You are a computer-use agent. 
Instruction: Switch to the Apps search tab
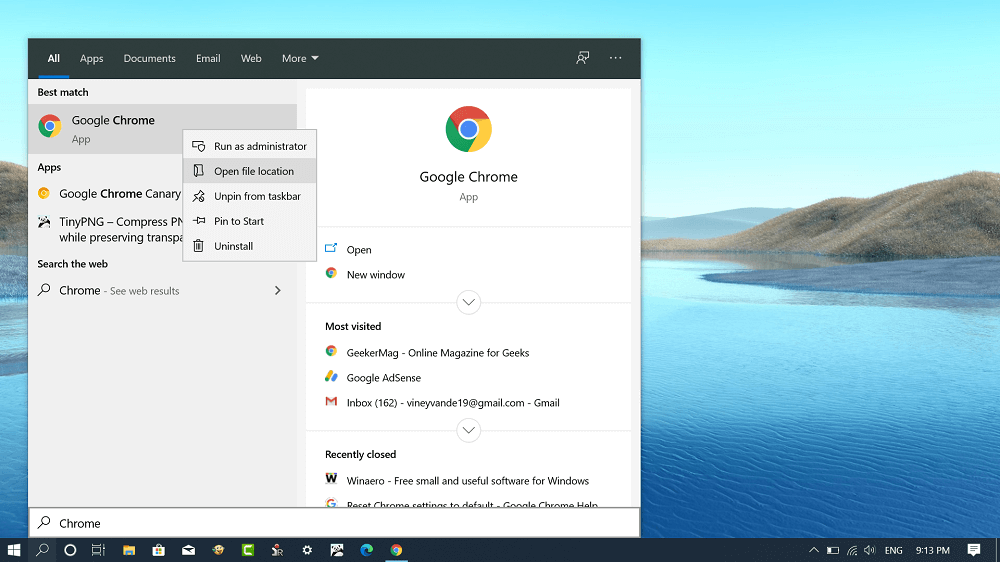pyautogui.click(x=91, y=58)
